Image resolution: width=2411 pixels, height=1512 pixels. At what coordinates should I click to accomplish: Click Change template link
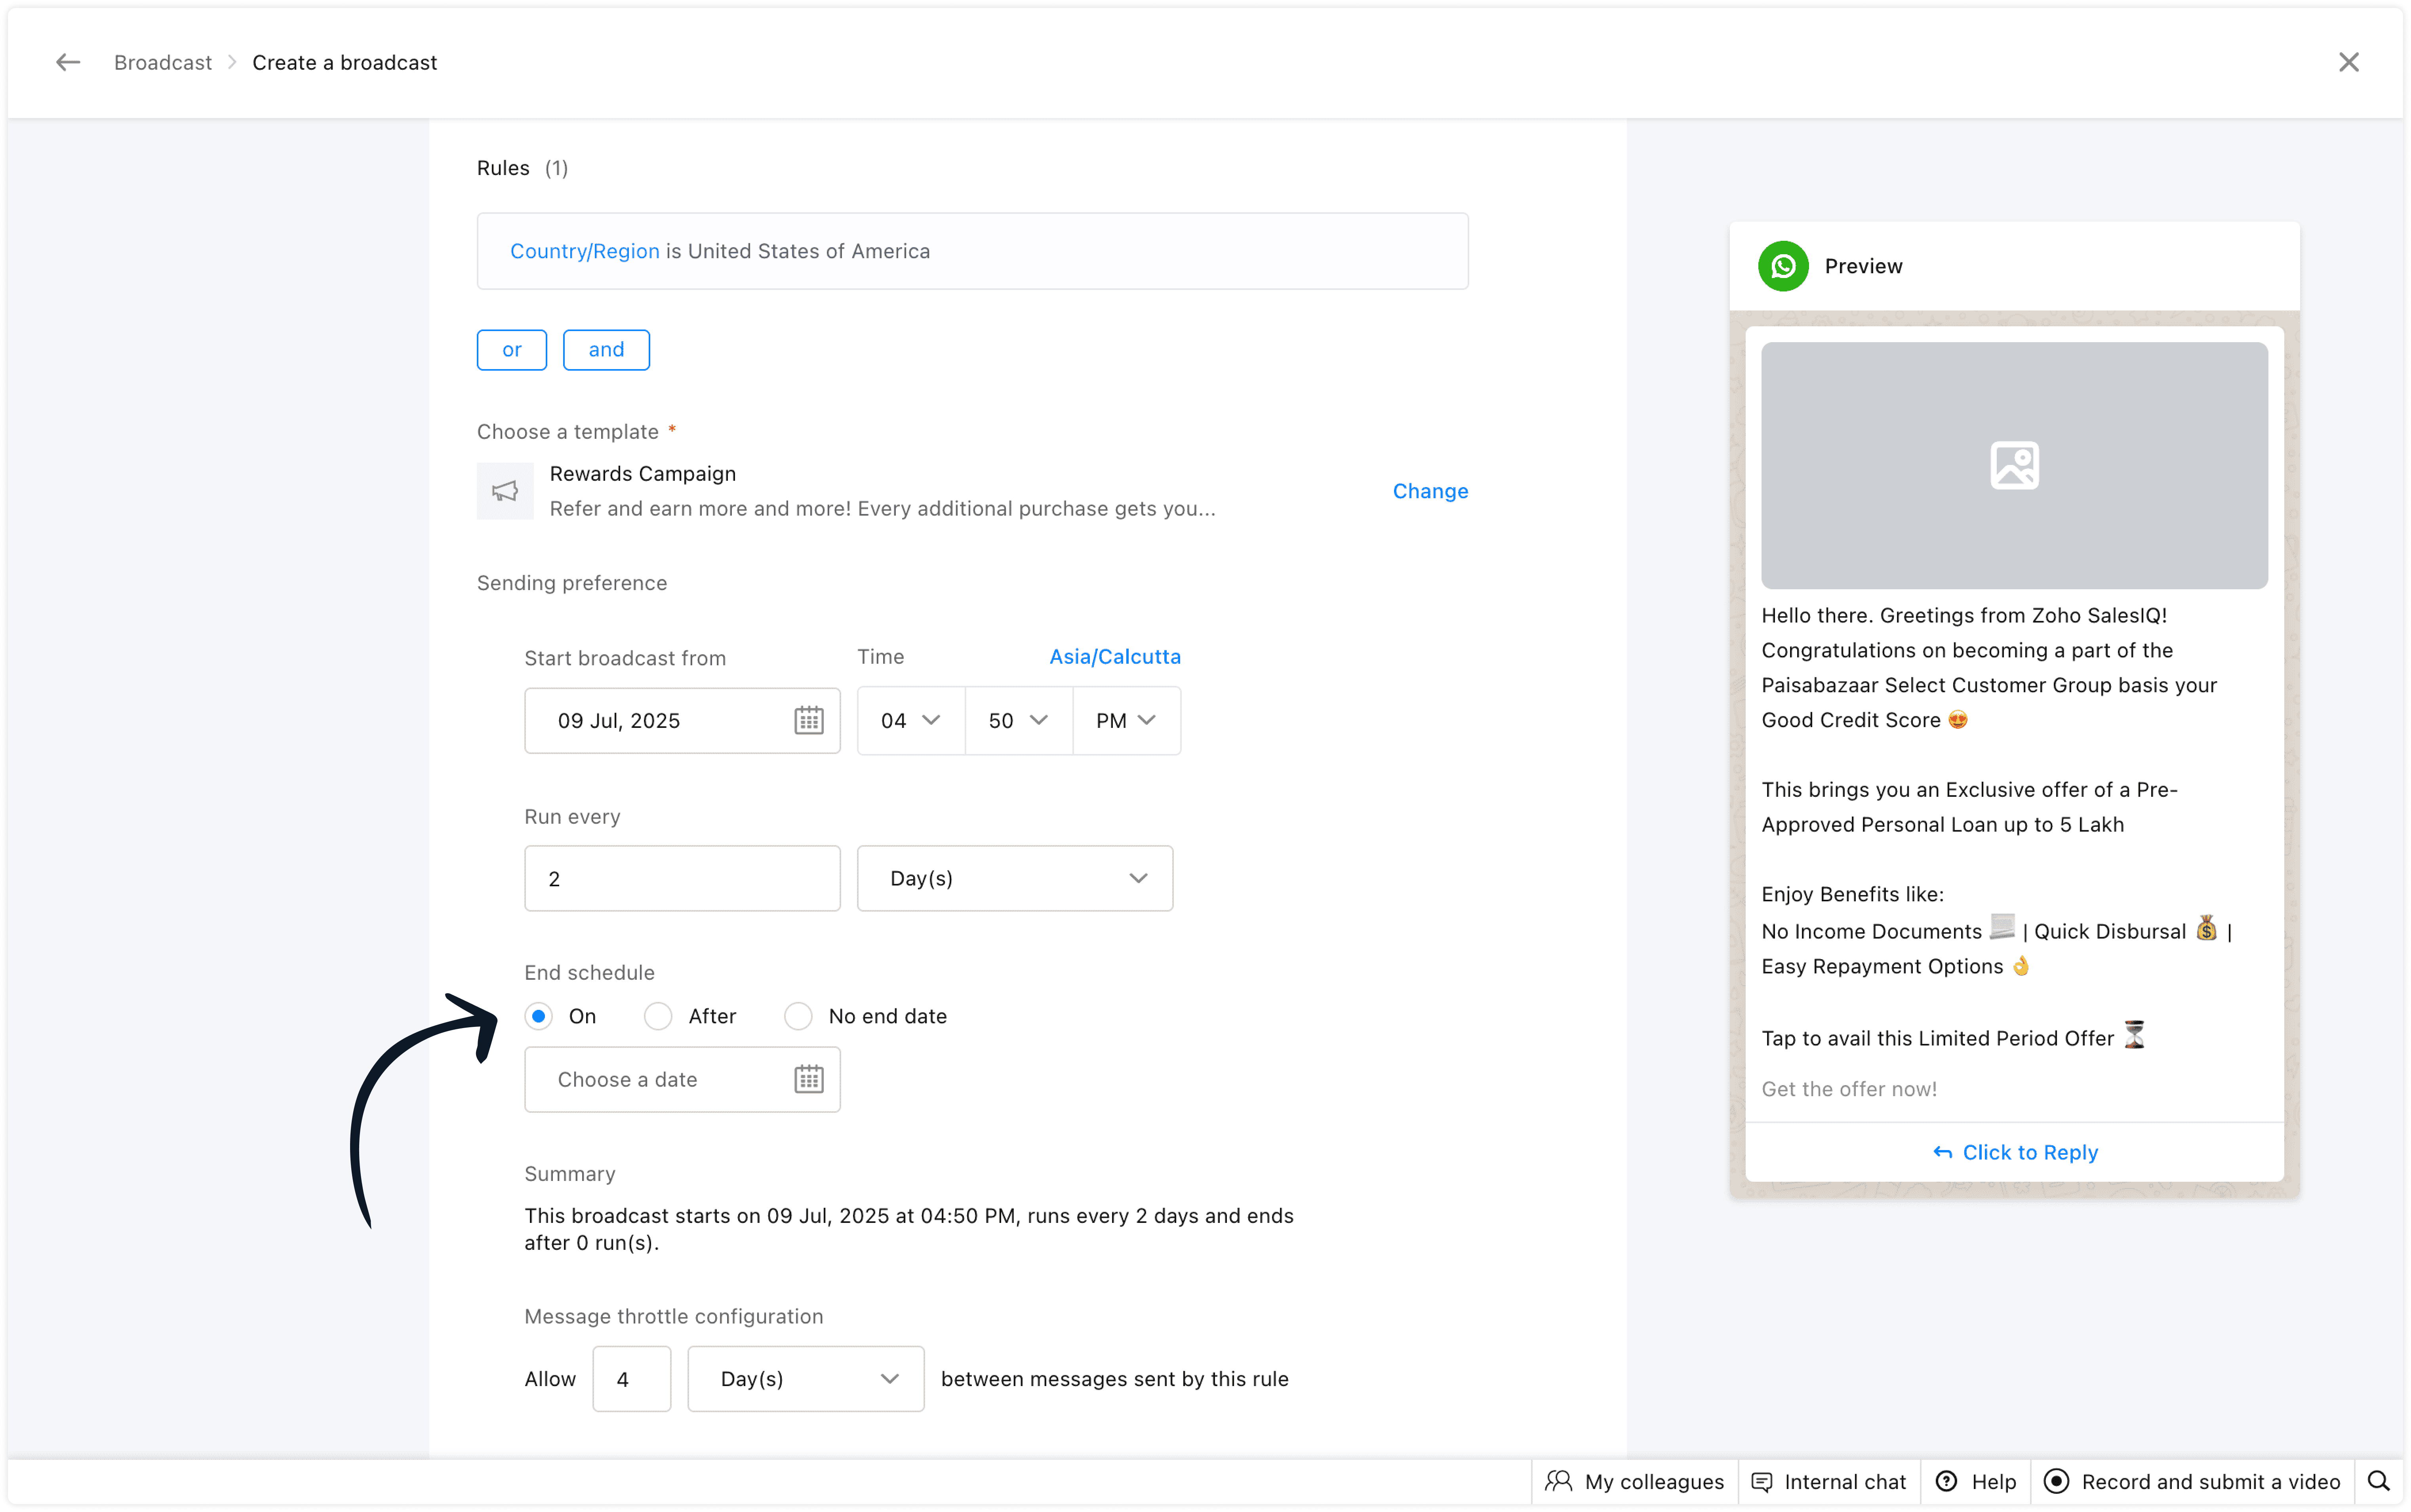[1430, 491]
